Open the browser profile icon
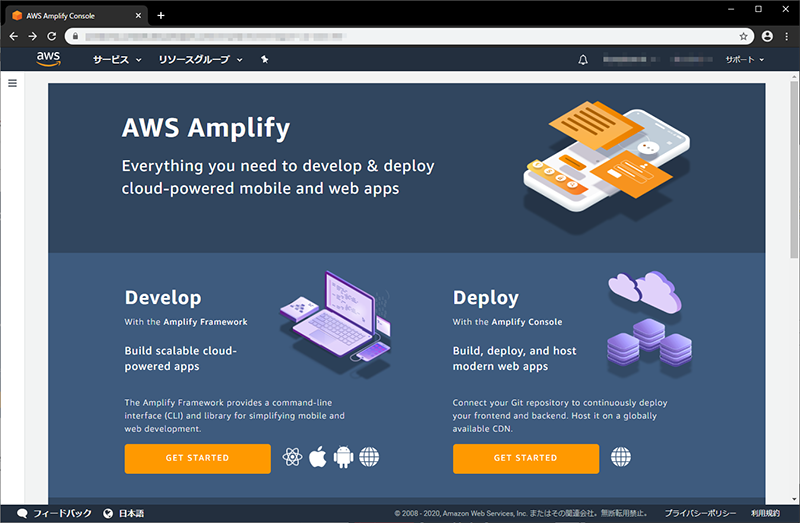800x523 pixels. pos(767,36)
